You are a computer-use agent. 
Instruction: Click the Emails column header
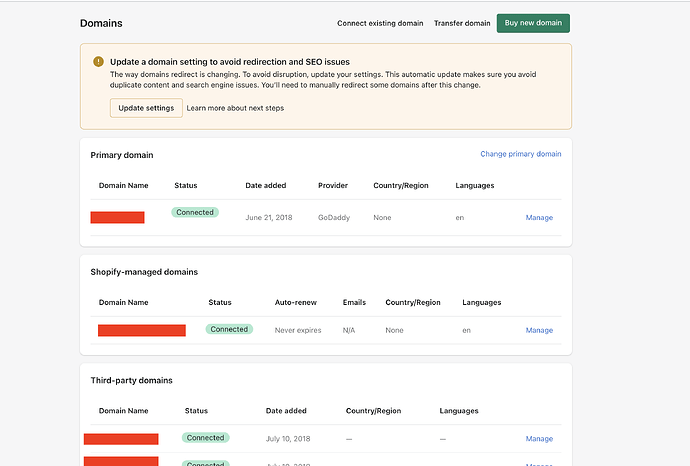pyautogui.click(x=354, y=302)
